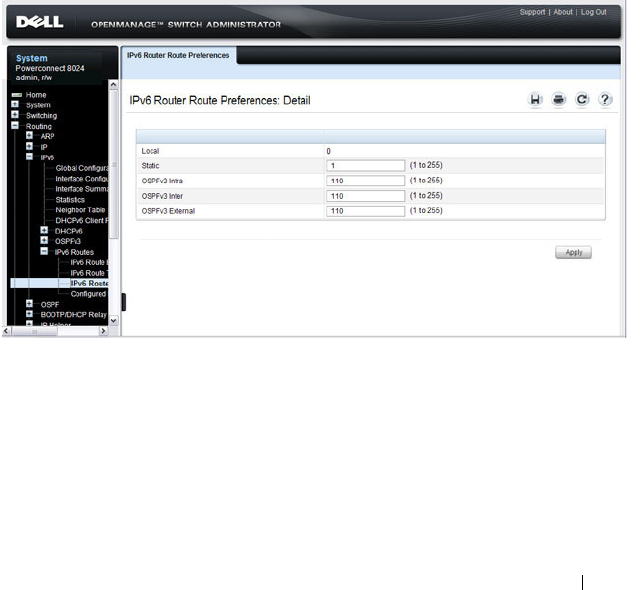Select Switching in the navigation tree

41,116
